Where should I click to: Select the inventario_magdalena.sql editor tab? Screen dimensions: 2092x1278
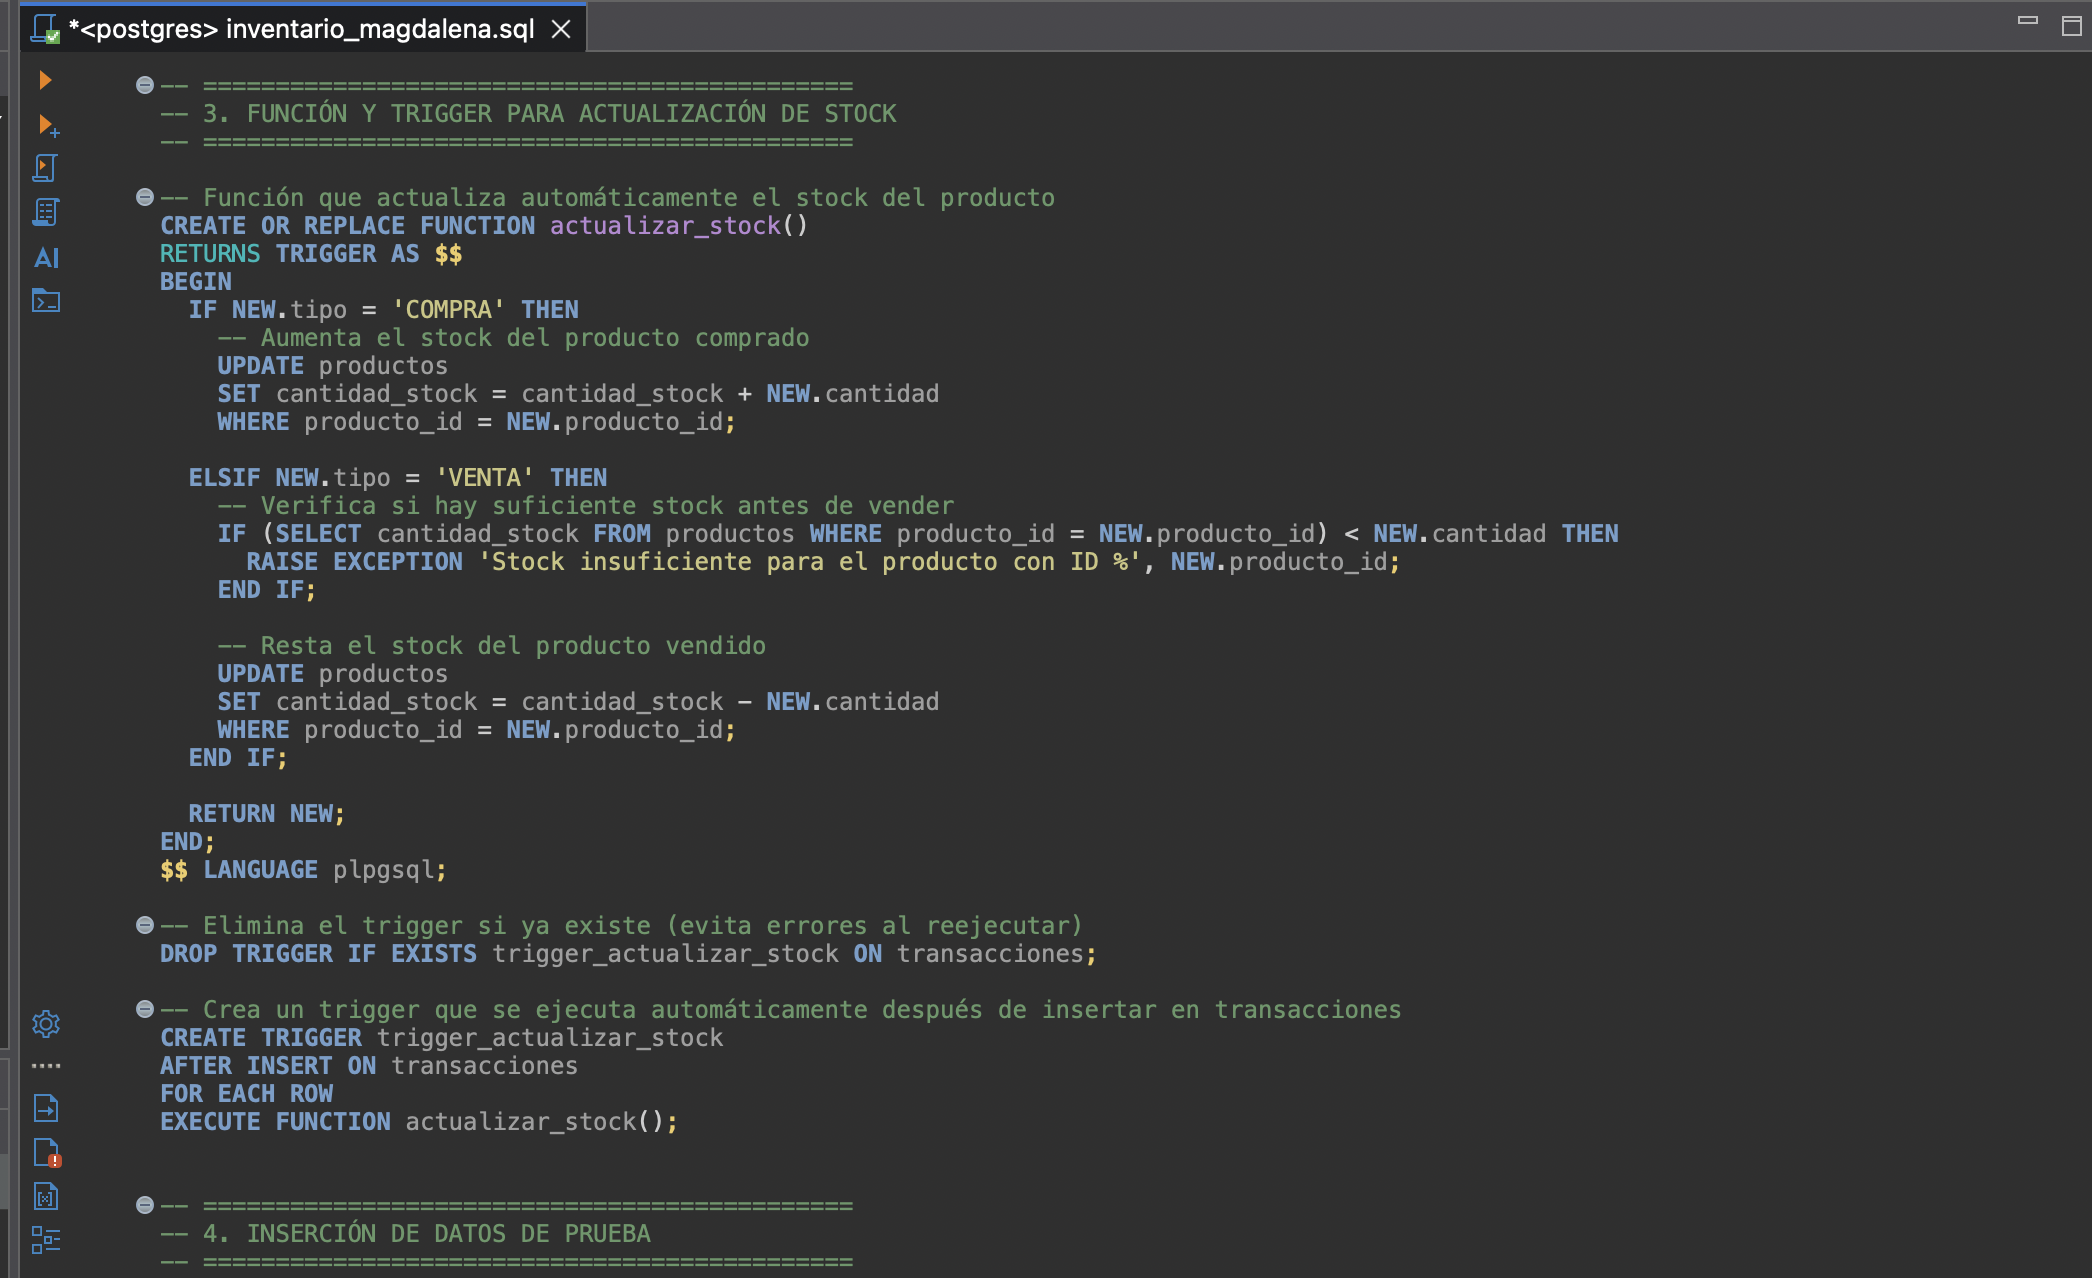pos(302,29)
